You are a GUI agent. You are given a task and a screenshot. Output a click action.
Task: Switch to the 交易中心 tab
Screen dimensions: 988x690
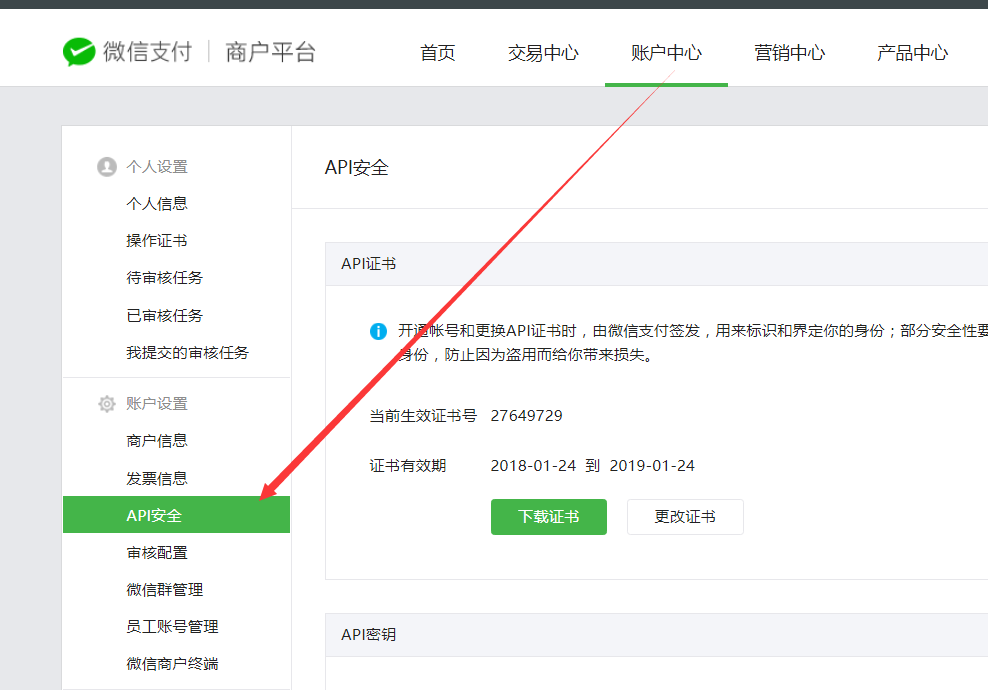[543, 53]
